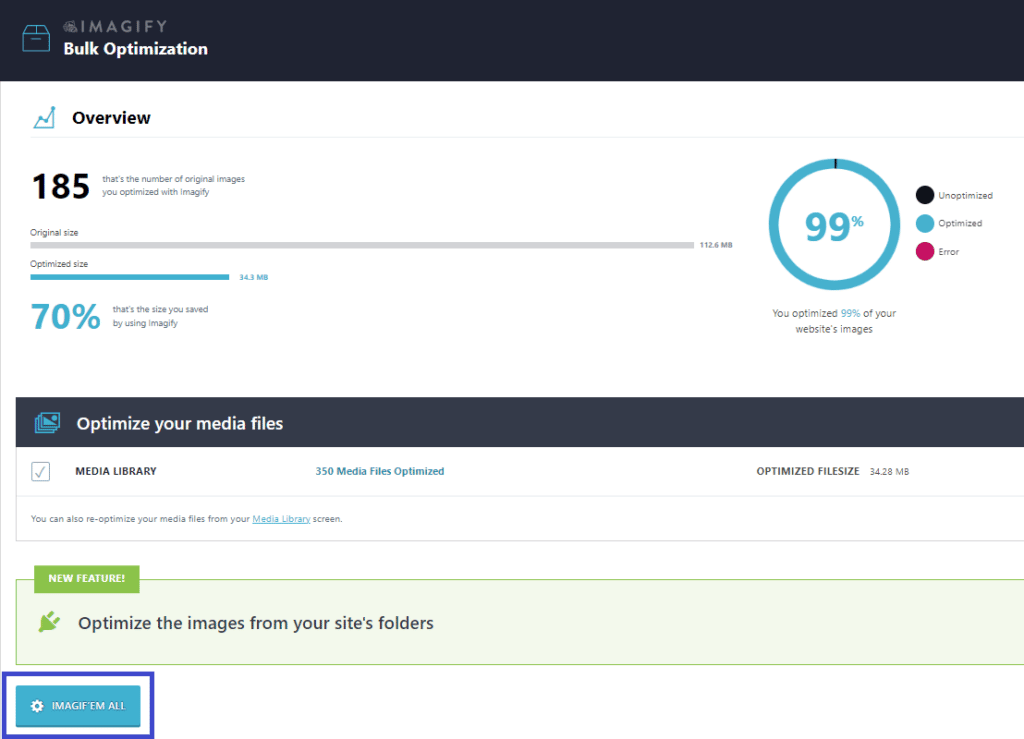
Task: Click the 112.6 MB original size value
Action: 716,245
